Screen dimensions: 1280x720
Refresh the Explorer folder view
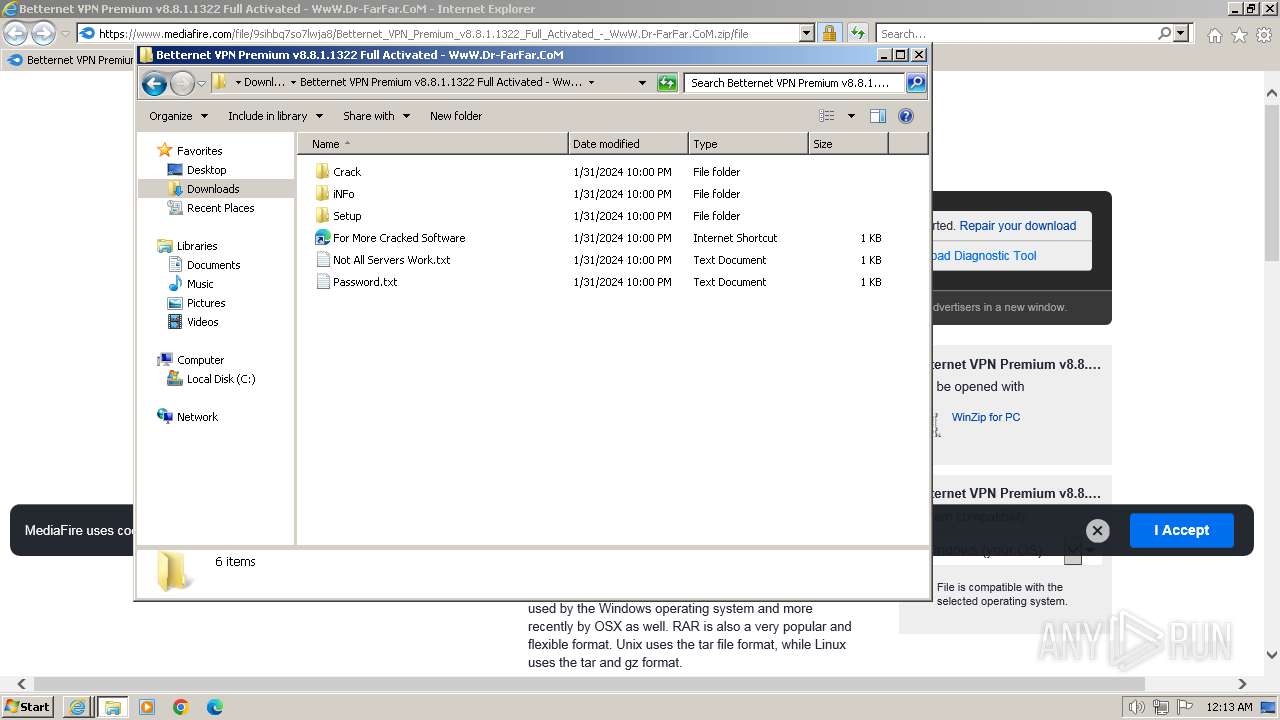pos(667,83)
